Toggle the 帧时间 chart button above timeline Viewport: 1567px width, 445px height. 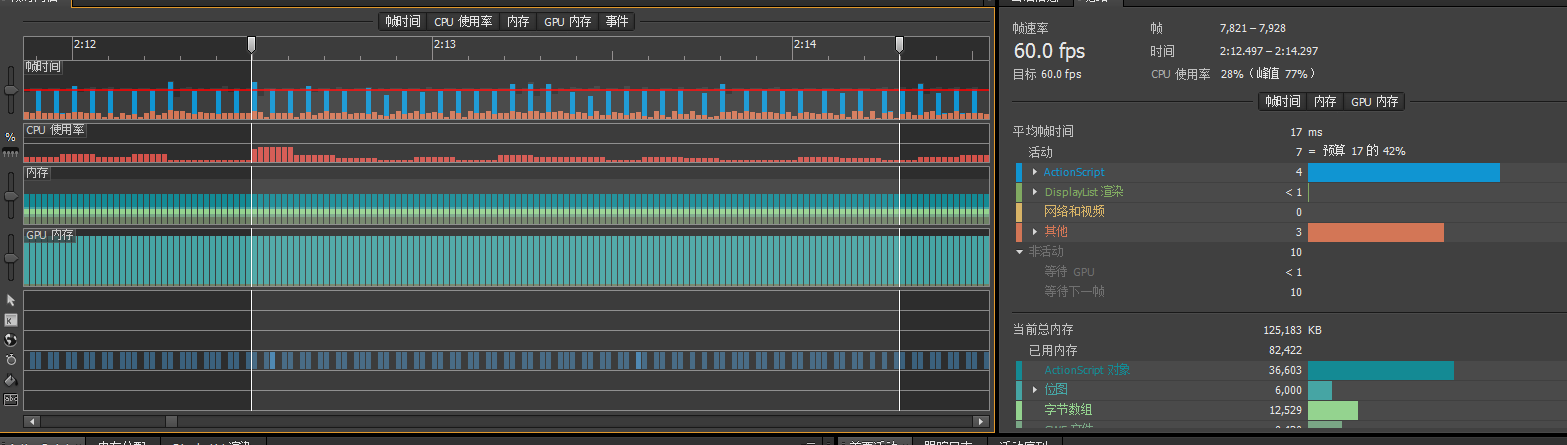tap(403, 21)
